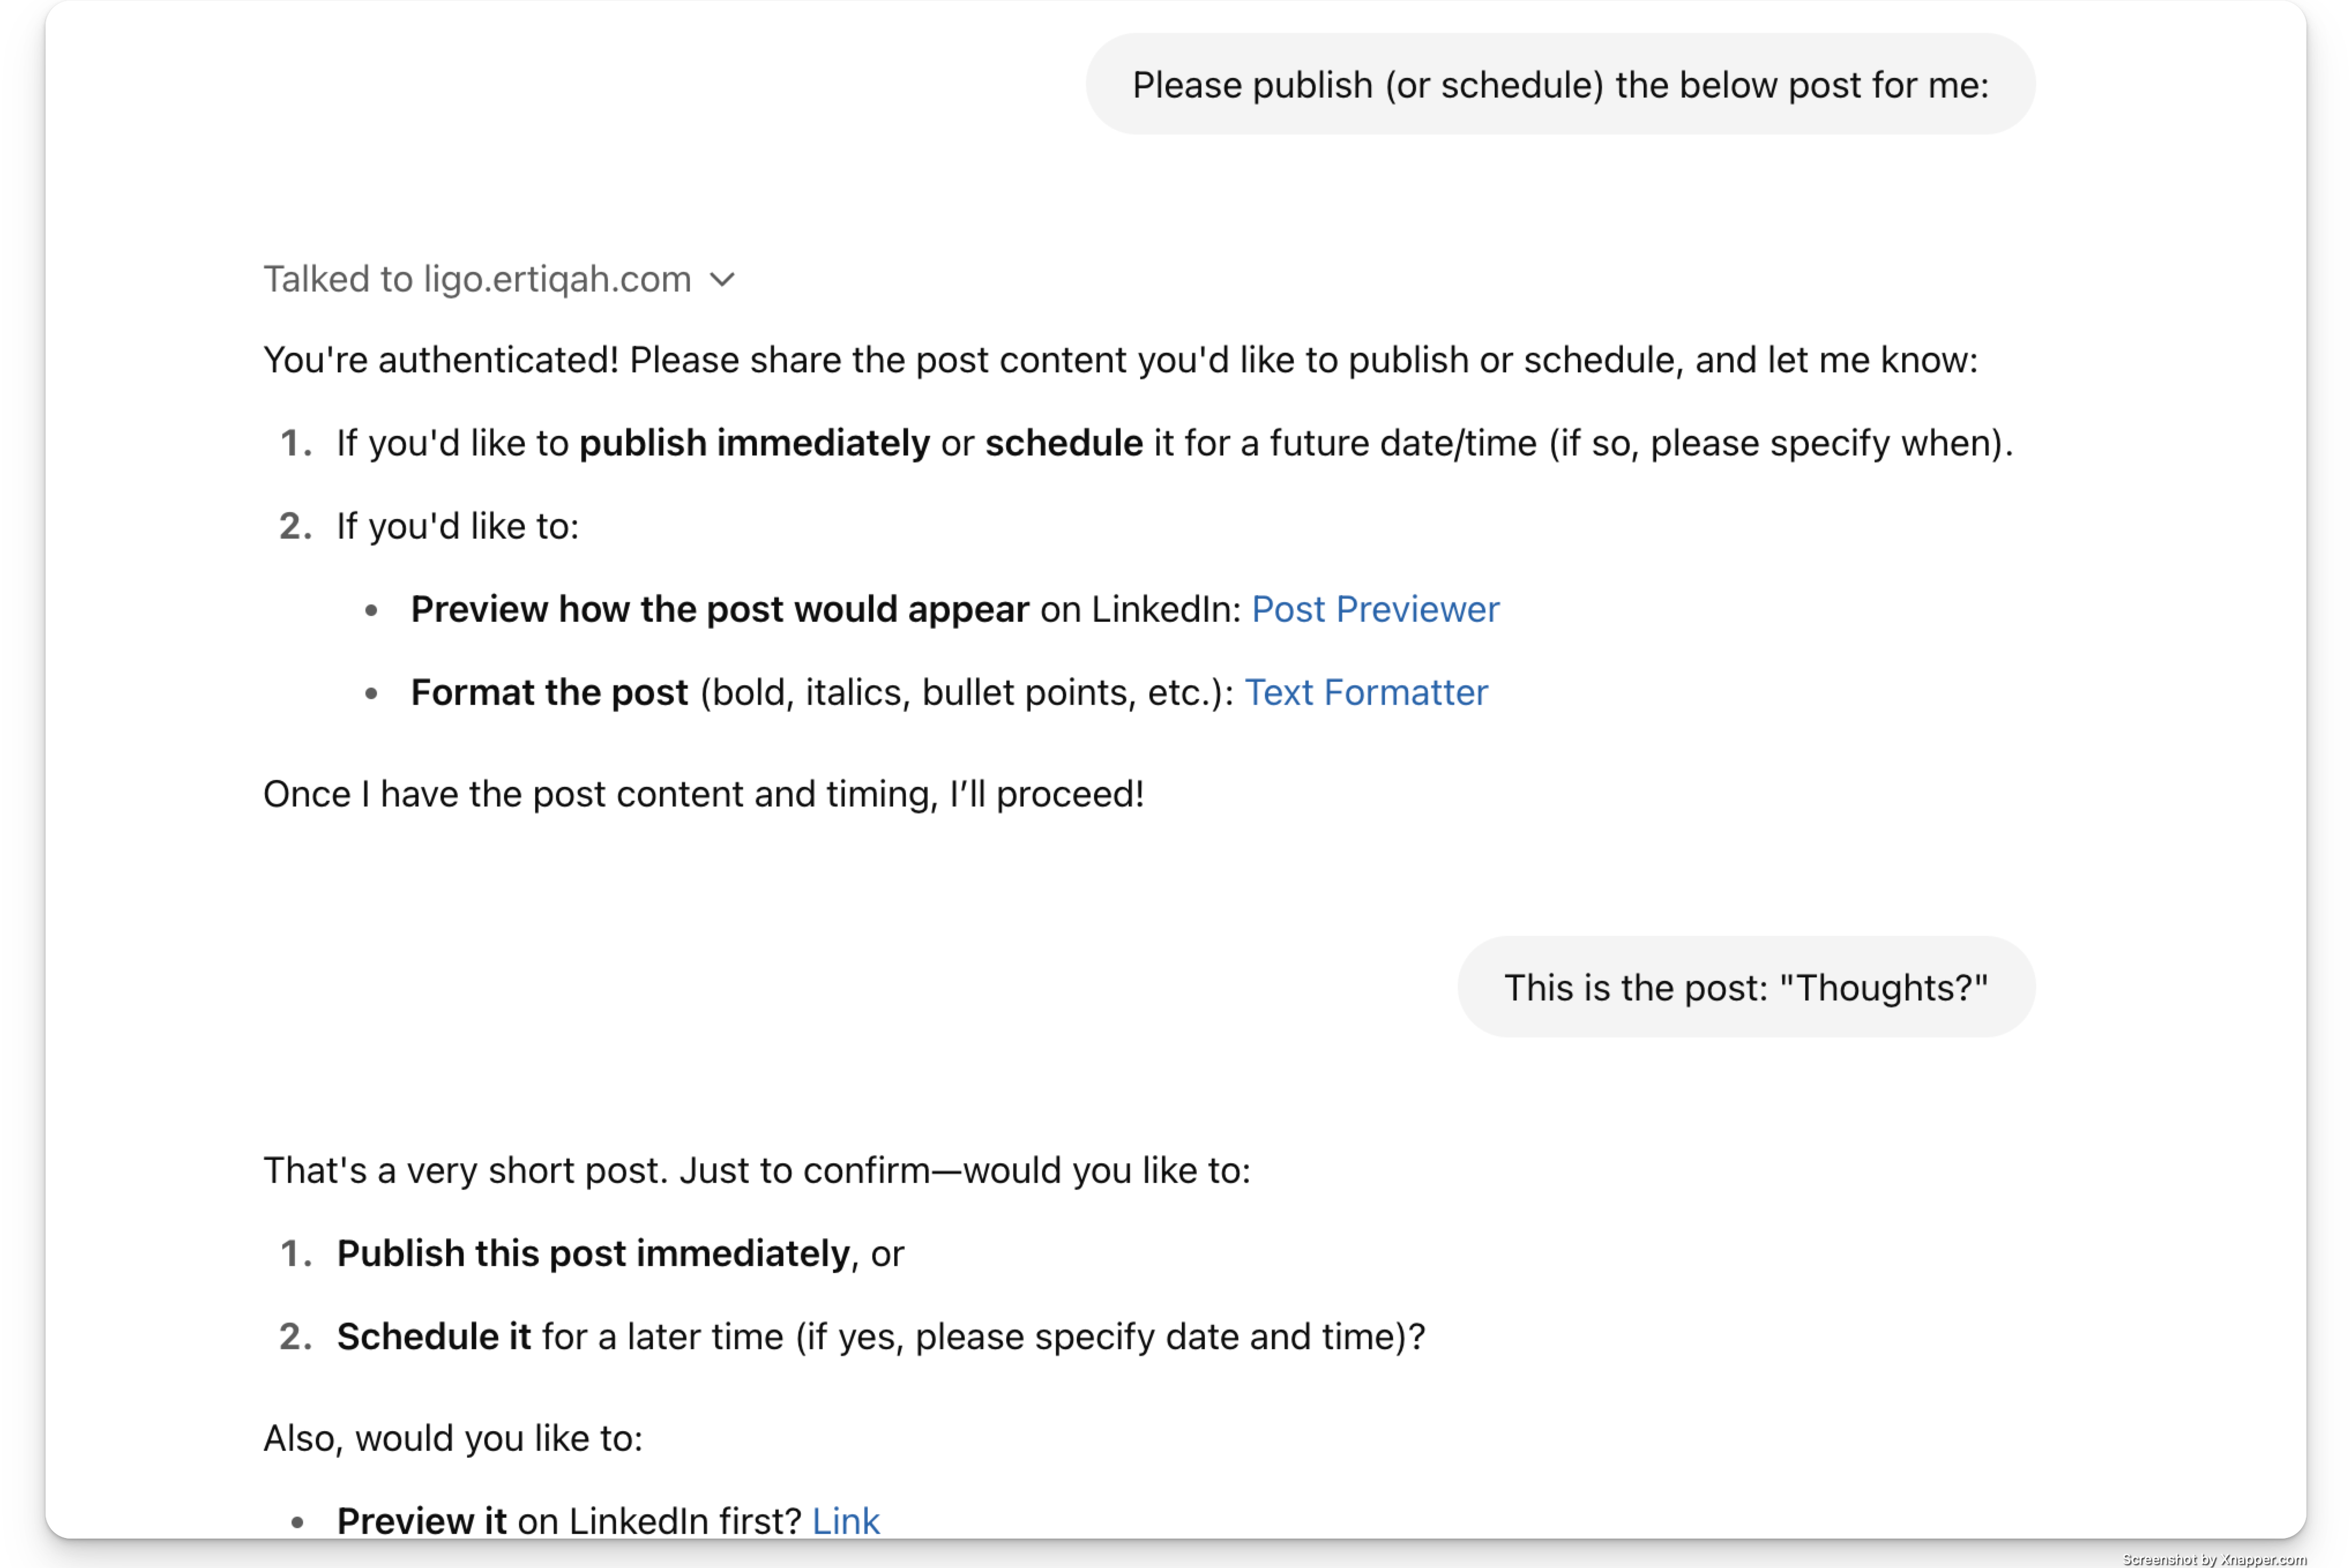Viewport: 2352px width, 1568px height.
Task: Open the Post Previewer link
Action: [1375, 609]
